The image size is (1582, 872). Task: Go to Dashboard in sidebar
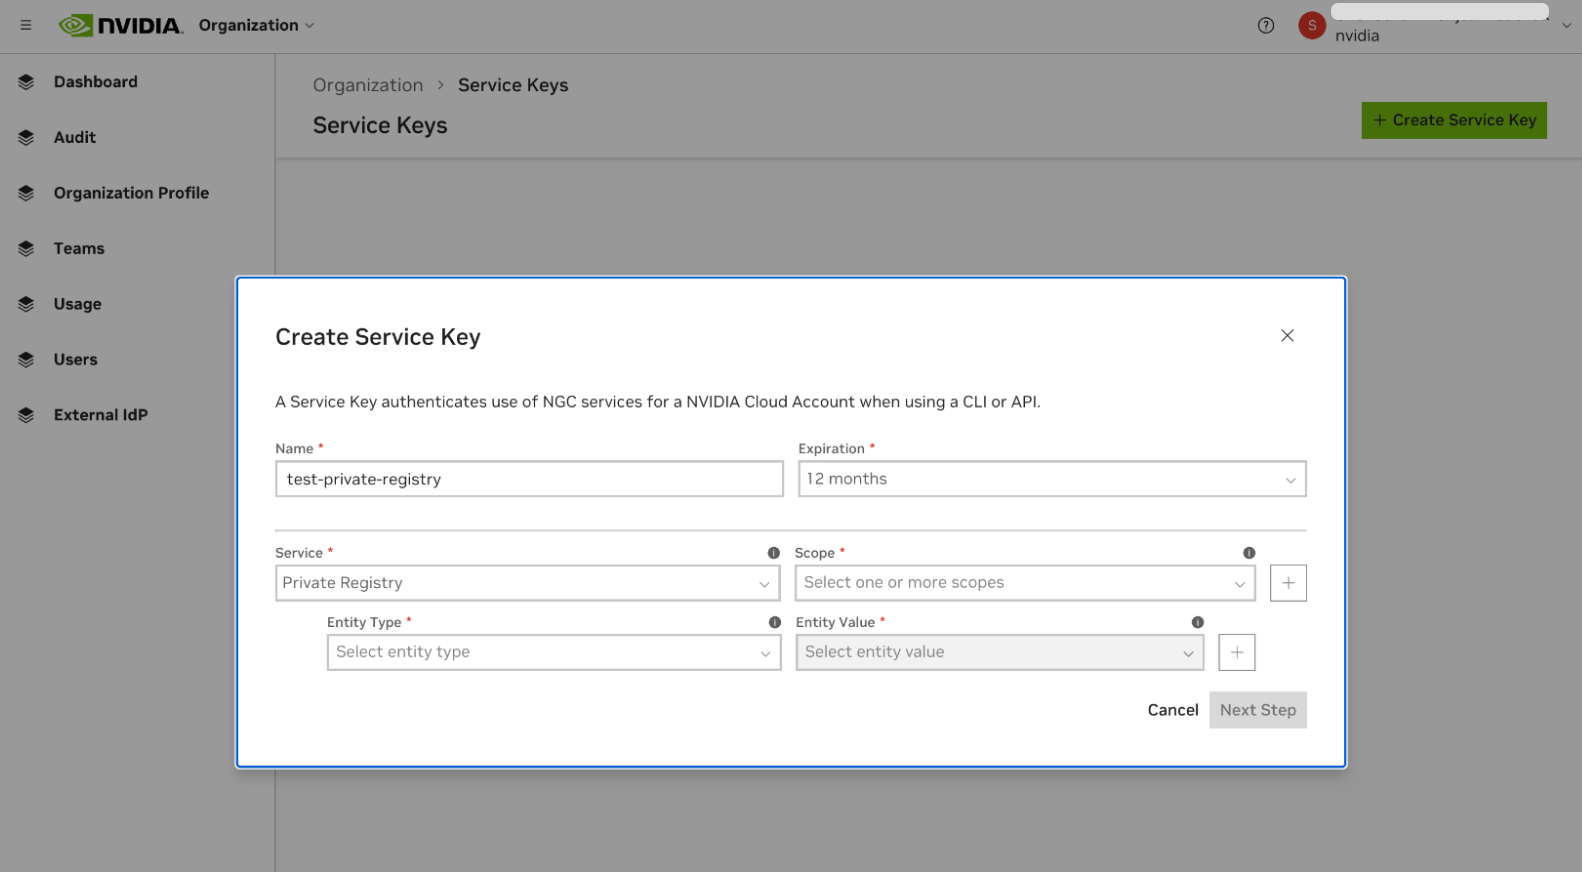point(96,82)
